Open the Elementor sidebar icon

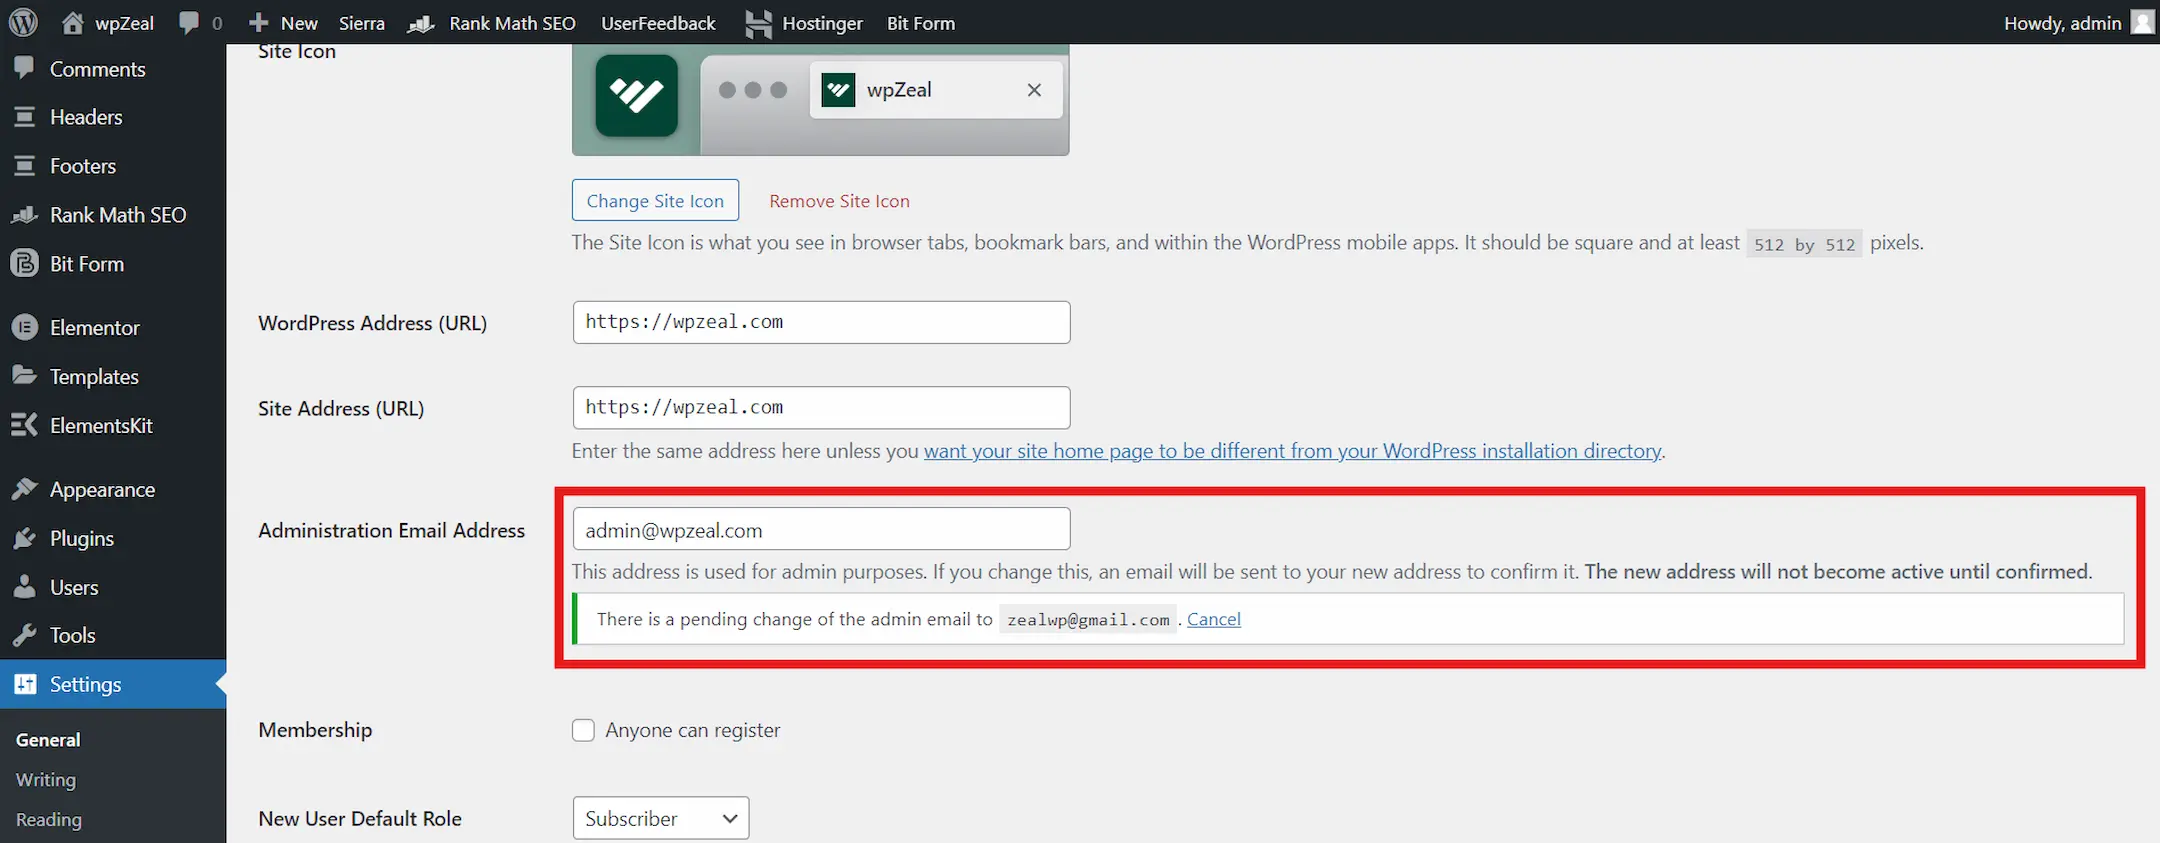coord(25,327)
